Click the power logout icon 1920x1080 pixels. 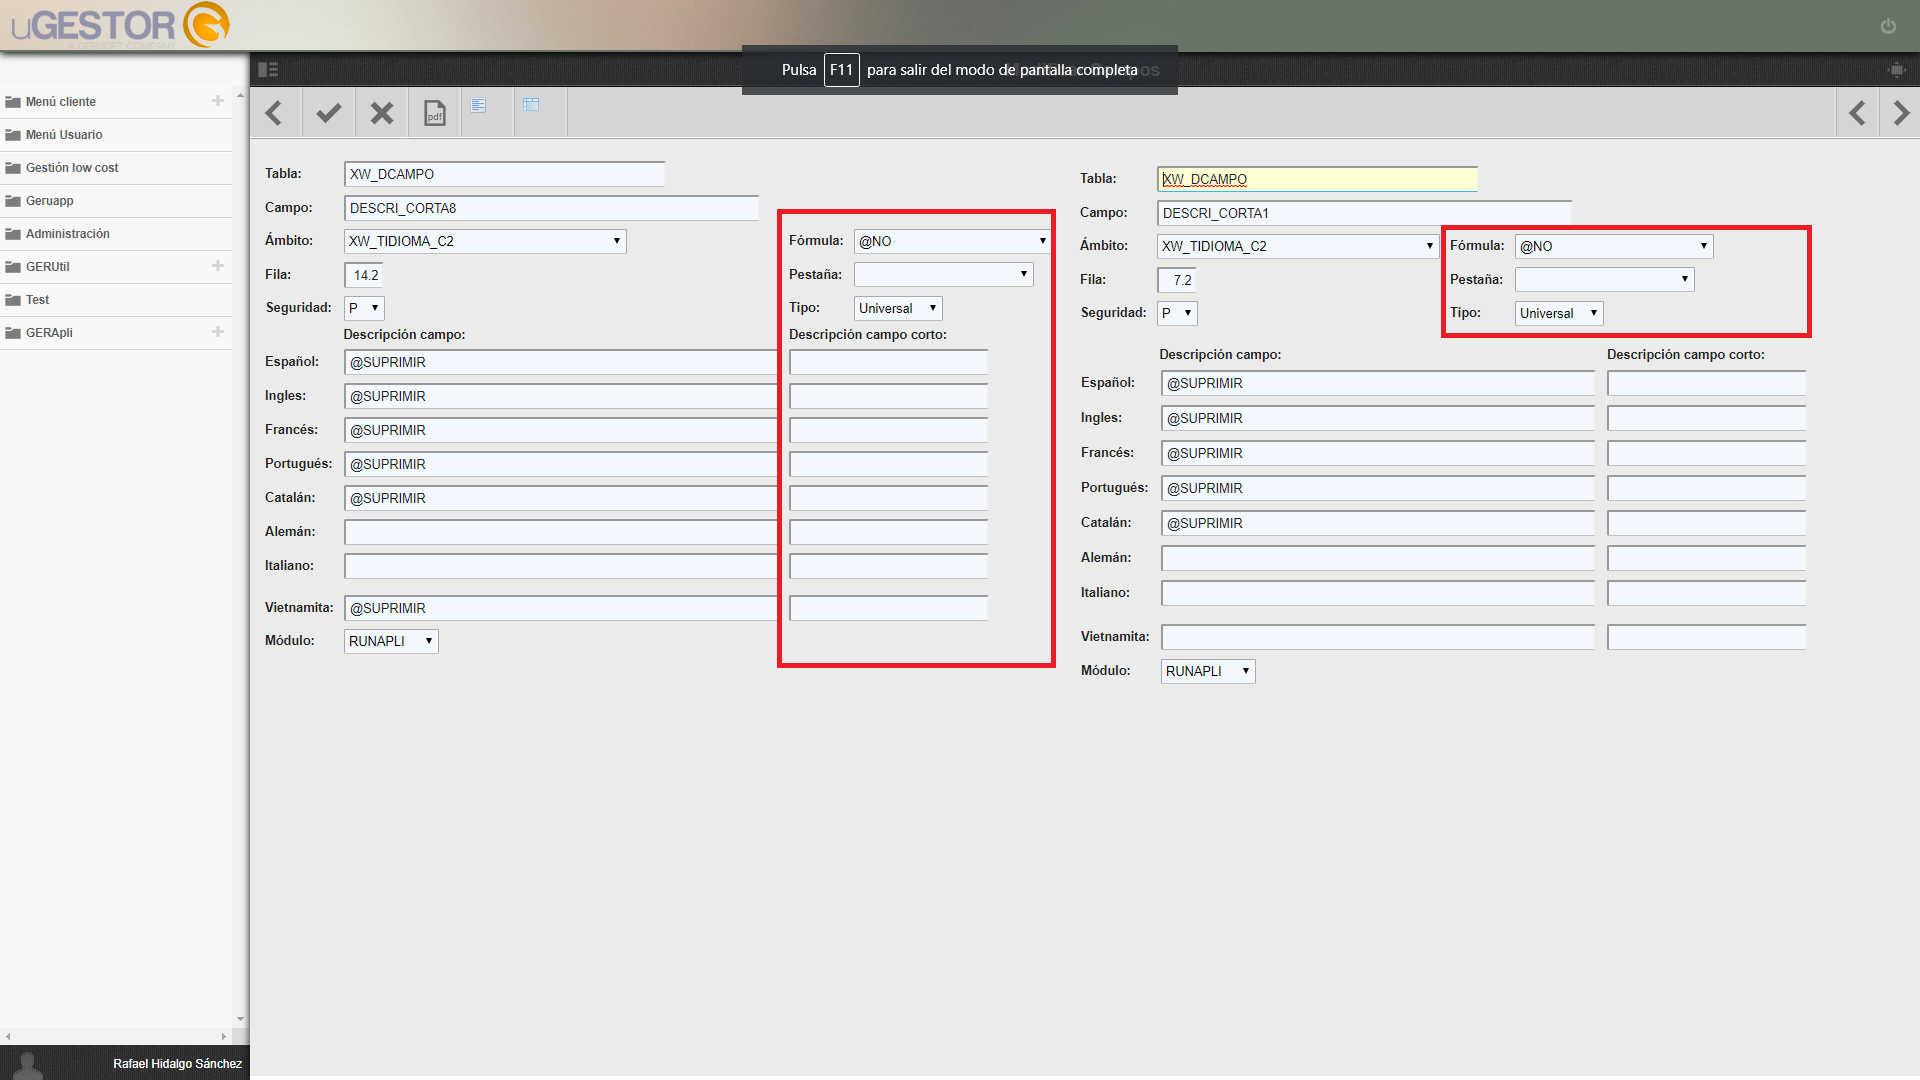1888,26
